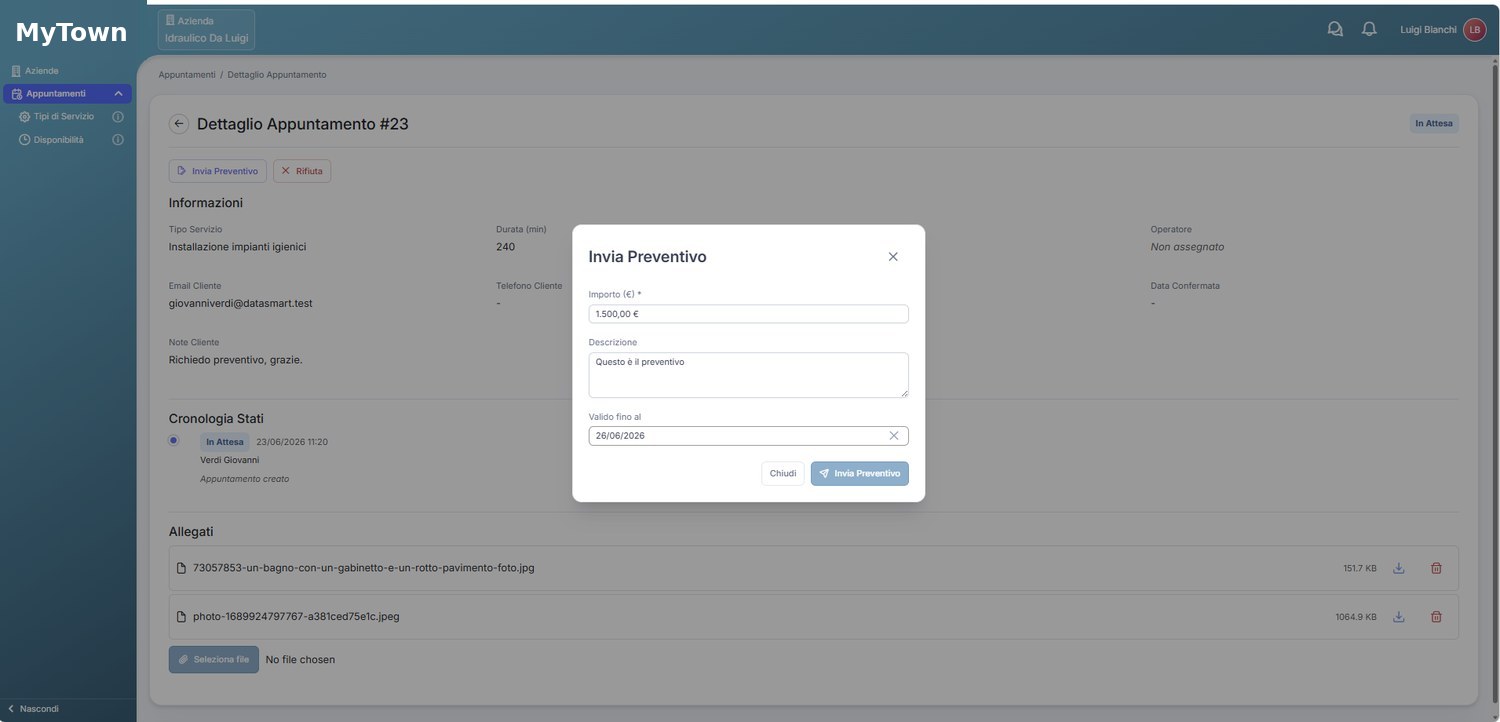Click the Nascondi sidebar toggle
The width and height of the screenshot is (1500, 722).
(x=34, y=709)
